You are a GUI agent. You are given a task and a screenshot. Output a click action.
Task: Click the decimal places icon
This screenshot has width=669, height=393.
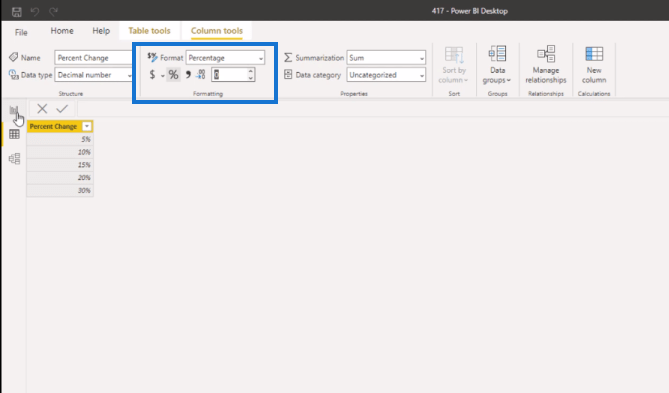(201, 75)
